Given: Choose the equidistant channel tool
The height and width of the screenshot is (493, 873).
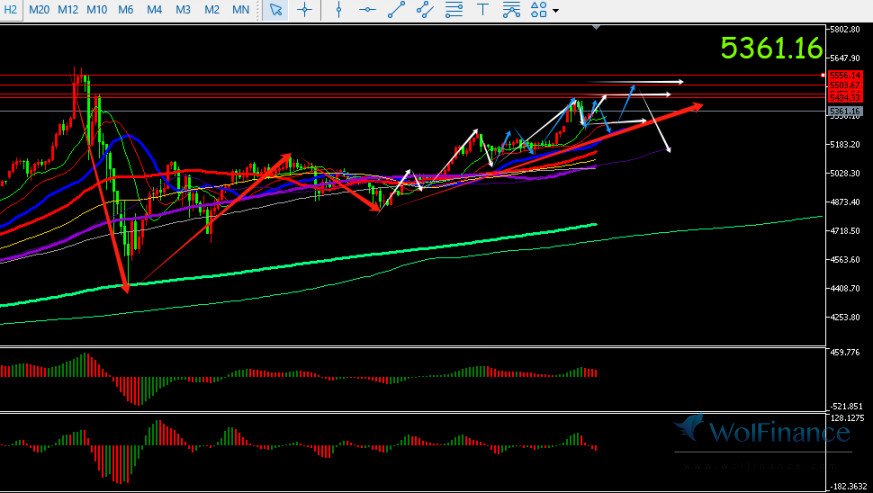Looking at the screenshot, I should 425,10.
